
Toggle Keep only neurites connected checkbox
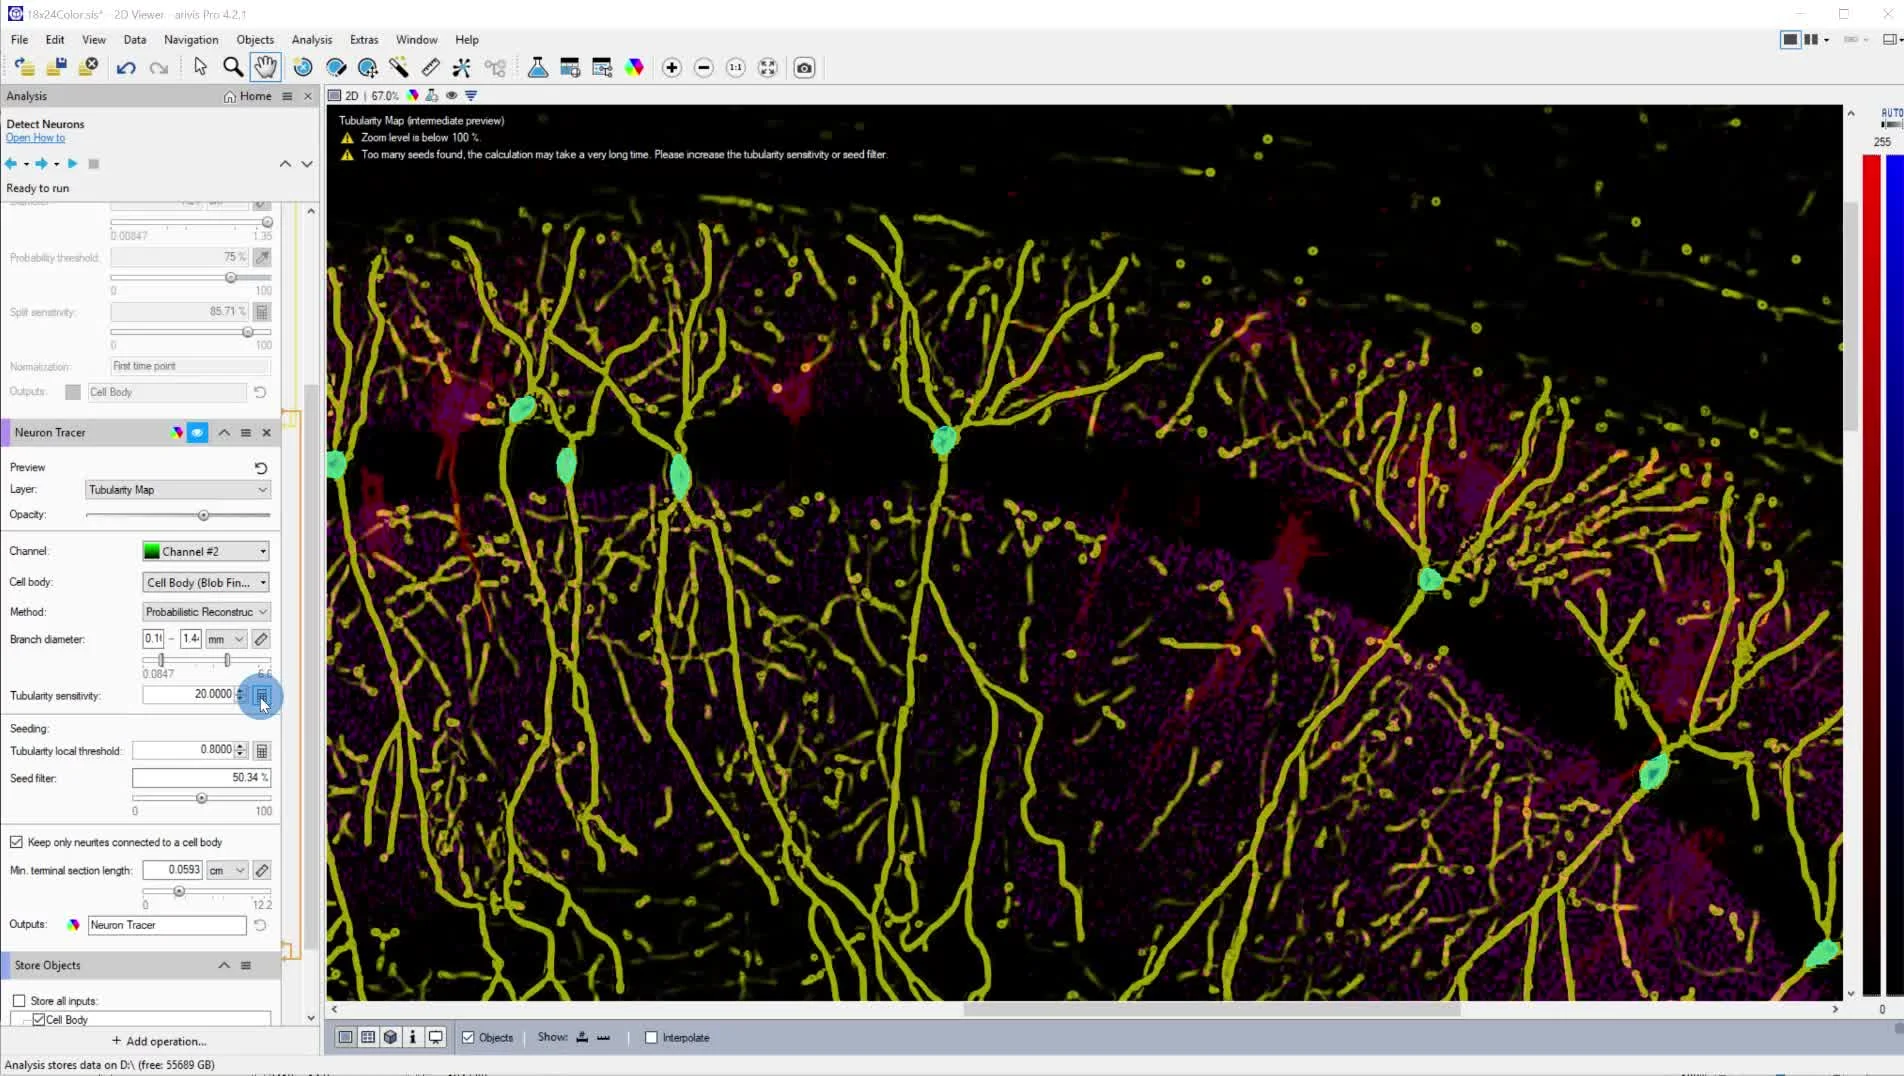[16, 842]
